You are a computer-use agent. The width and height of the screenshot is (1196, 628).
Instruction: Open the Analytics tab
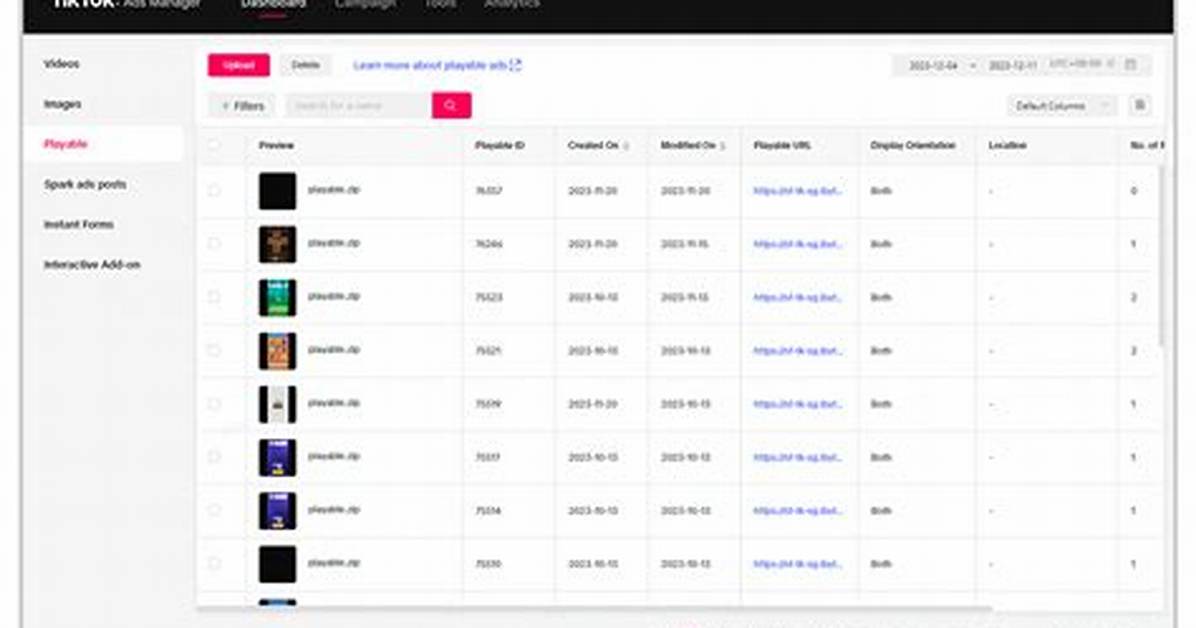coord(512,5)
